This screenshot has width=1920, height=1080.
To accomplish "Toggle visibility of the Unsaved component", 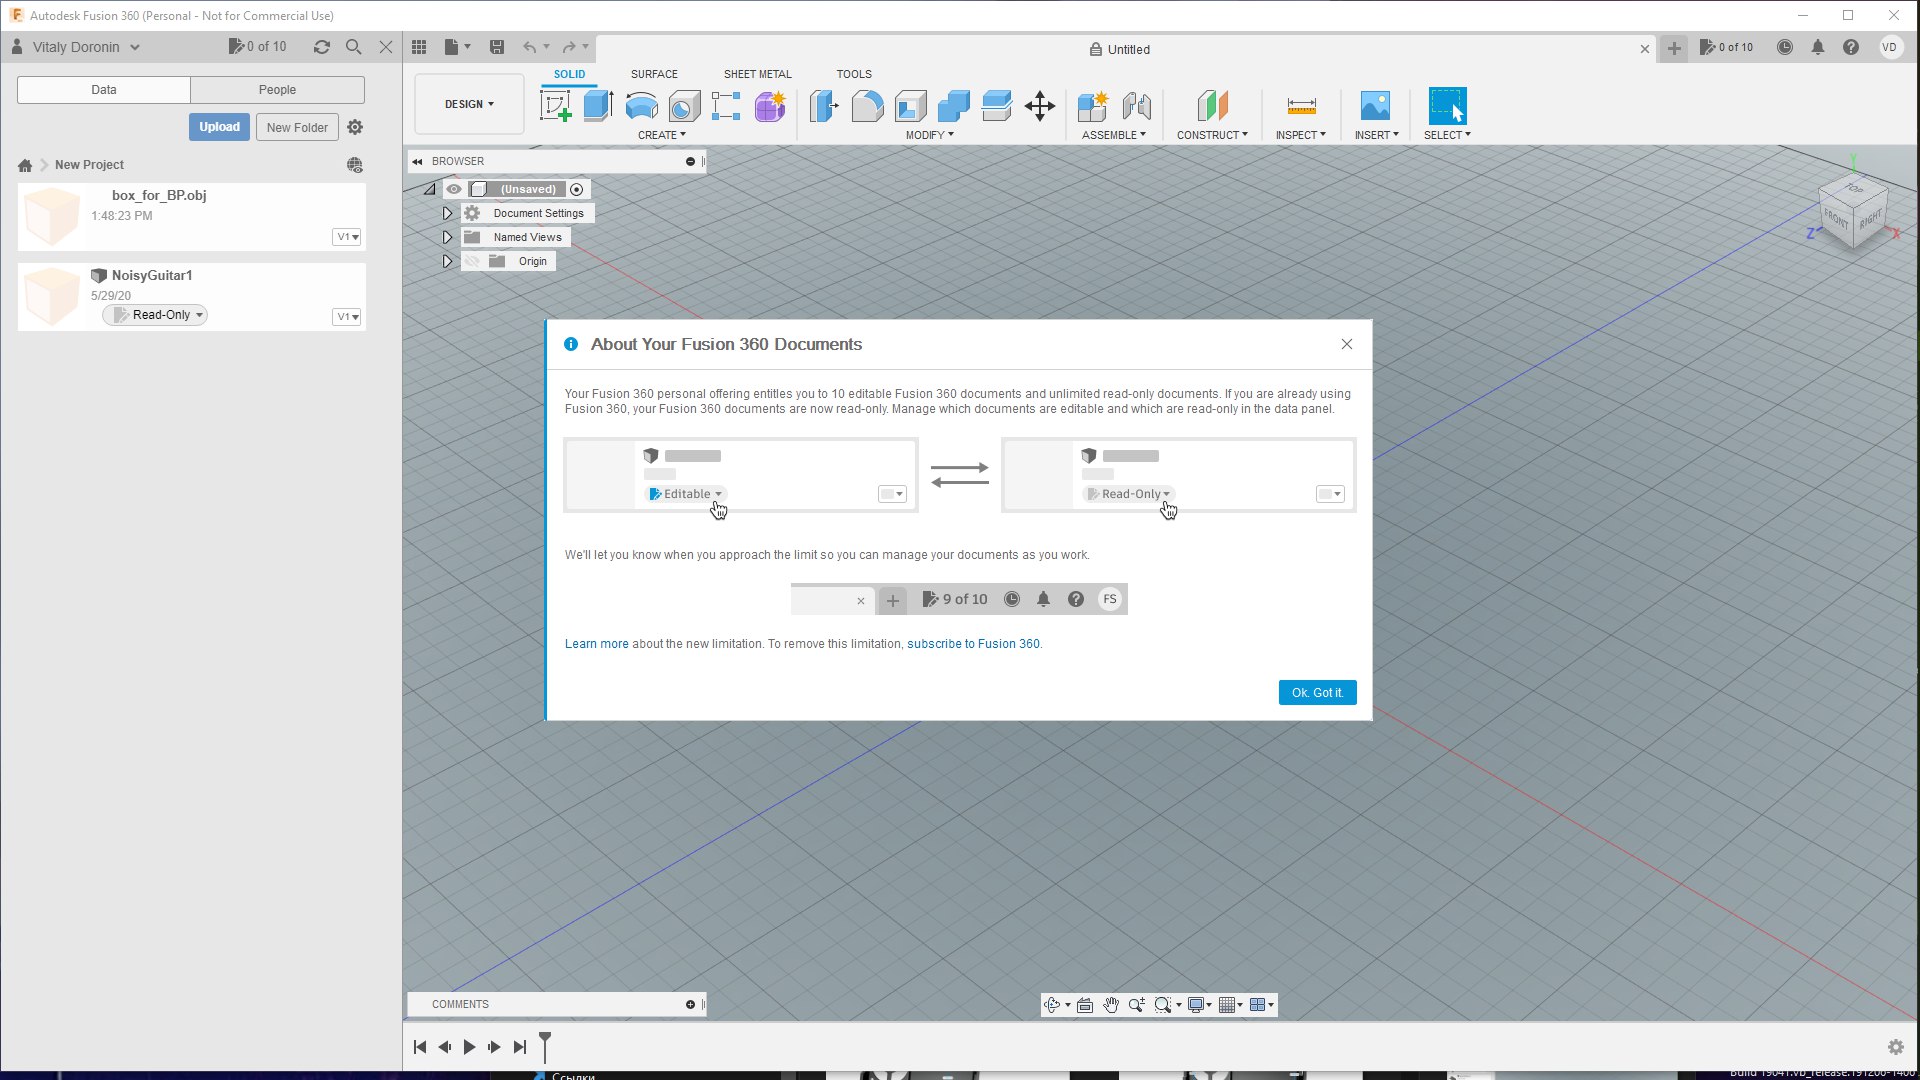I will tap(454, 189).
